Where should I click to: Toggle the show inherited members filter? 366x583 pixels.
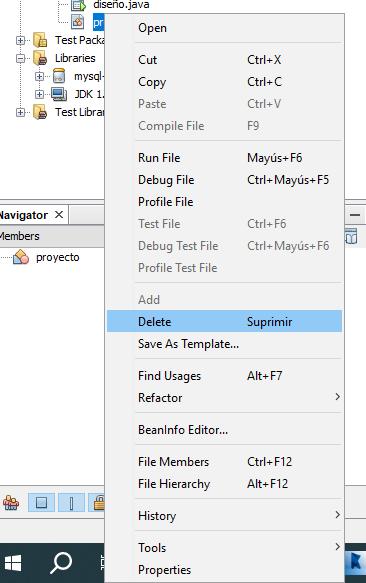11,503
